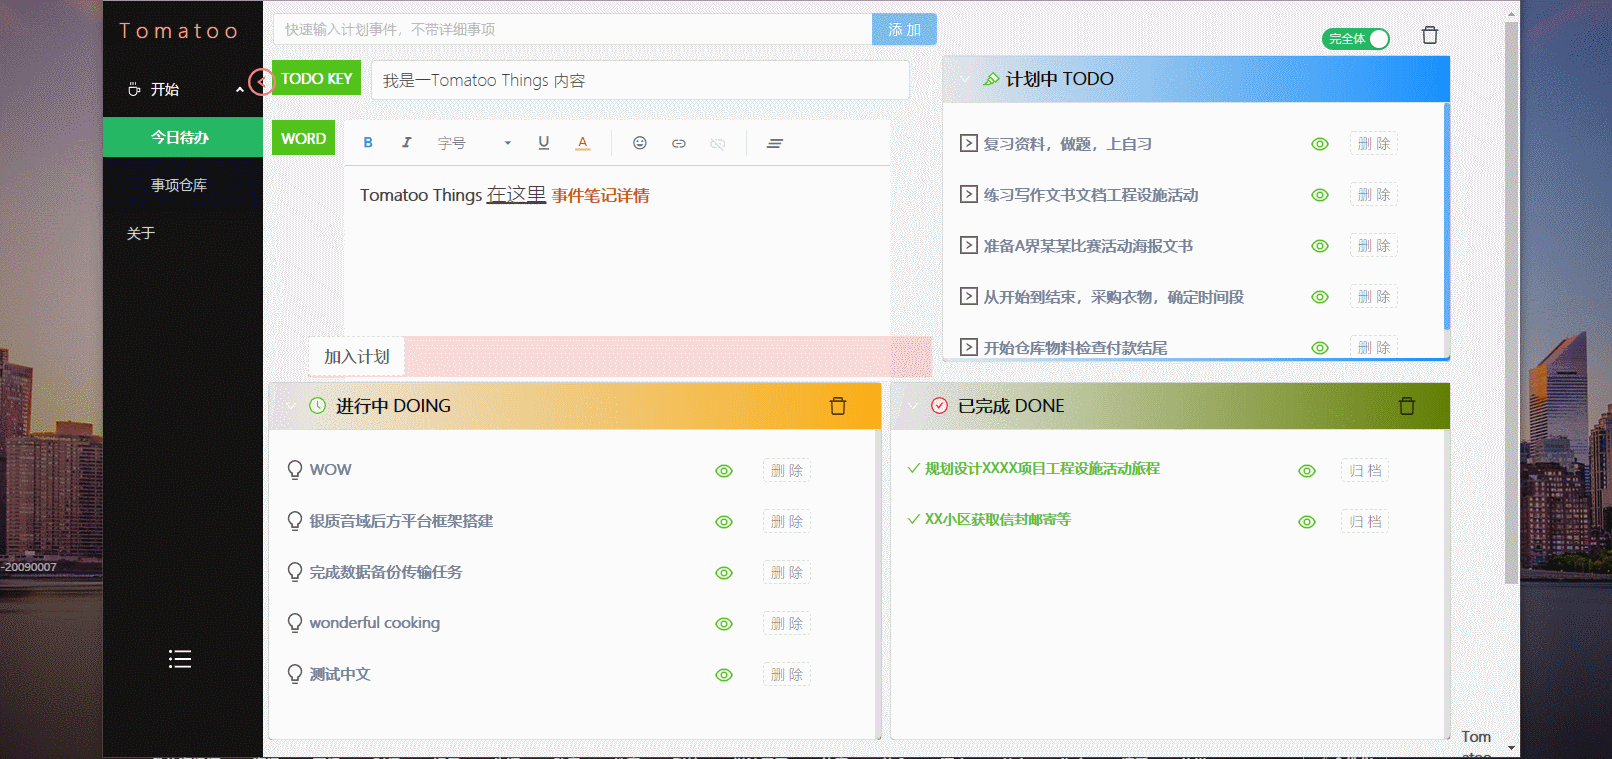
Task: Click the page's vertical scrollbar
Action: coord(1511,303)
